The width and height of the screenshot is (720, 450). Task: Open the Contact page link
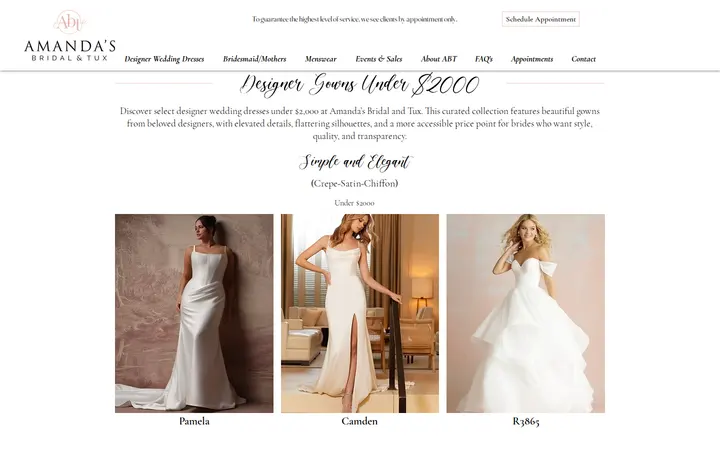583,59
